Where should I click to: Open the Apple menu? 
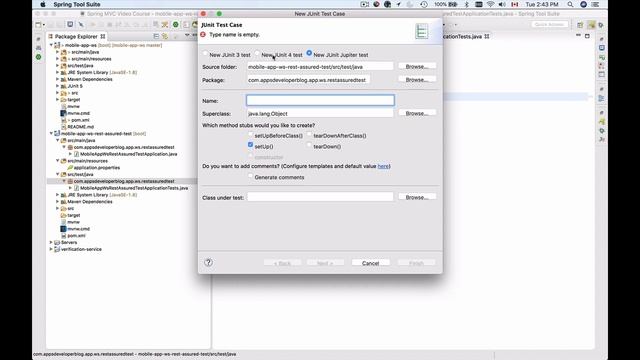point(42,4)
